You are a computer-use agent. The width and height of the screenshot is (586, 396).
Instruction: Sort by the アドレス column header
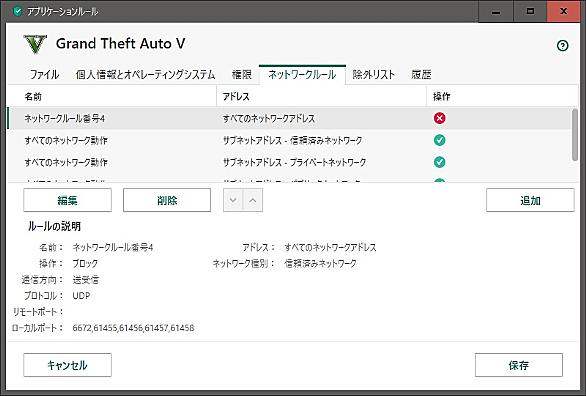tap(321, 96)
